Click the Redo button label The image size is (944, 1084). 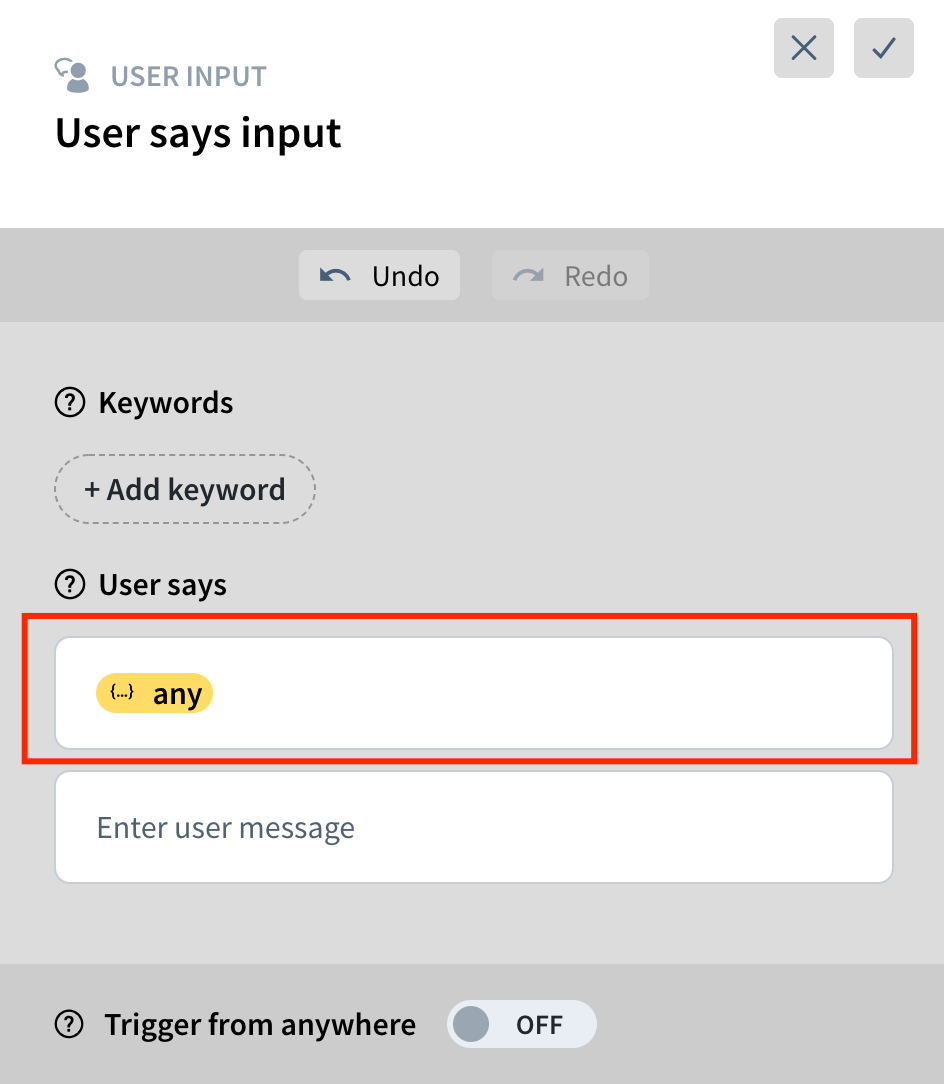595,276
